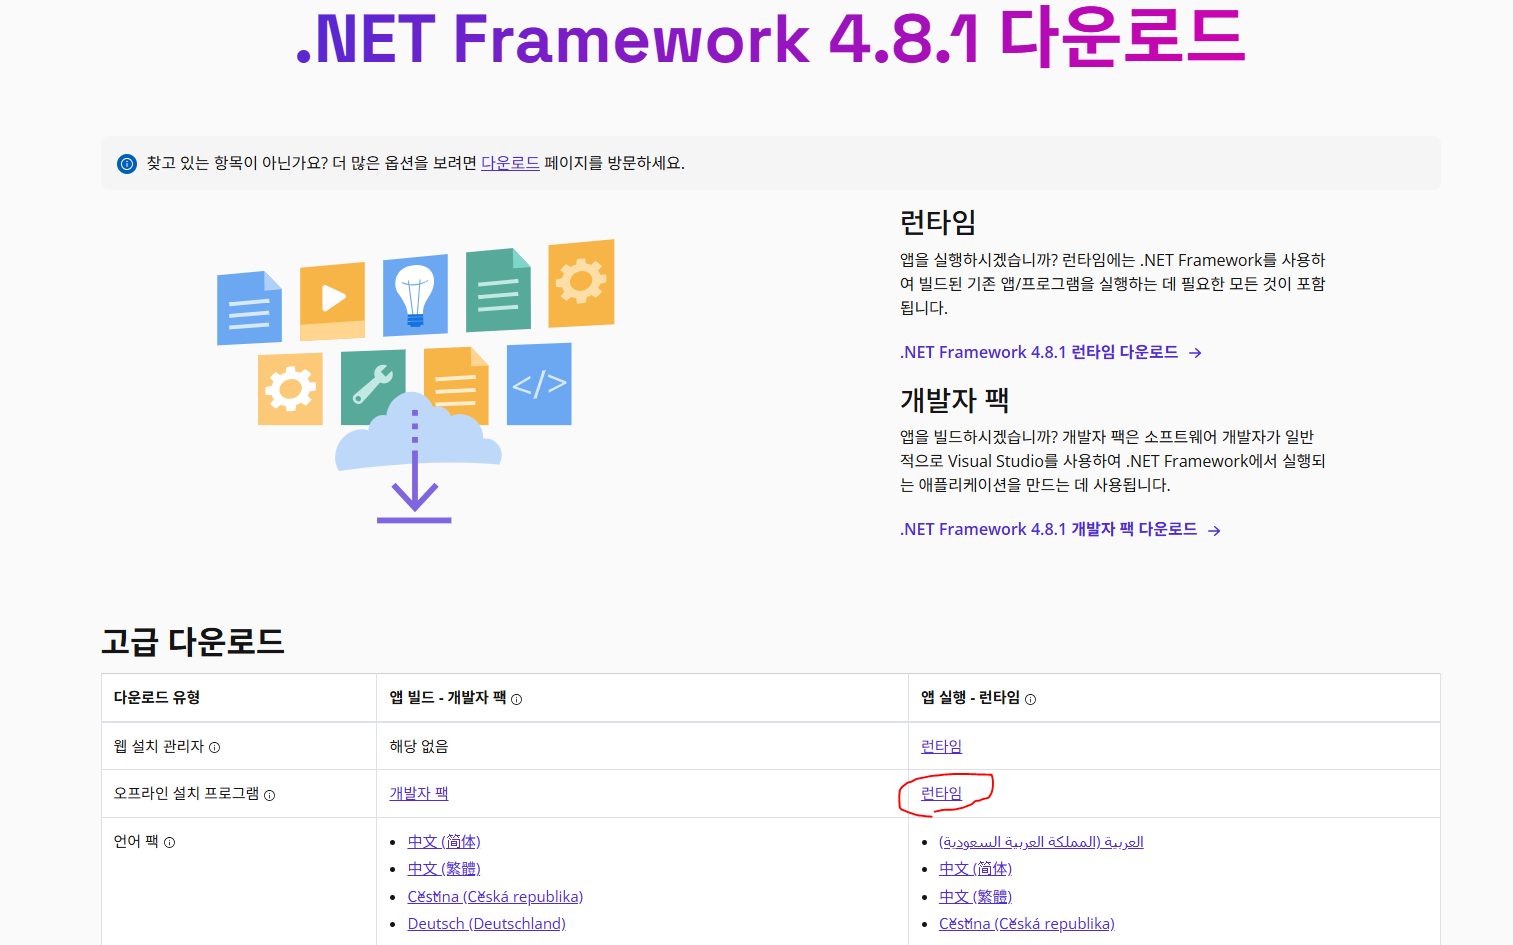Select Čeština runtime language pack link
The image size is (1513, 945).
[1026, 923]
